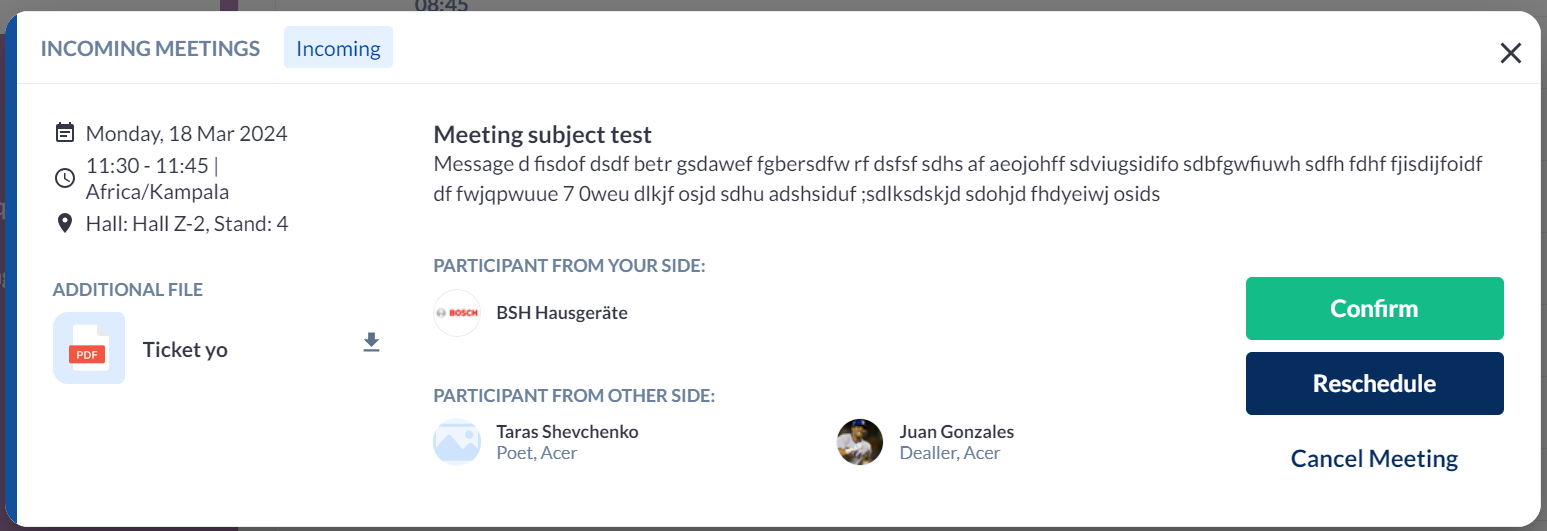Screen dimensions: 1547x531
Task: Open the Taras Shevchenko participant name
Action: (567, 432)
